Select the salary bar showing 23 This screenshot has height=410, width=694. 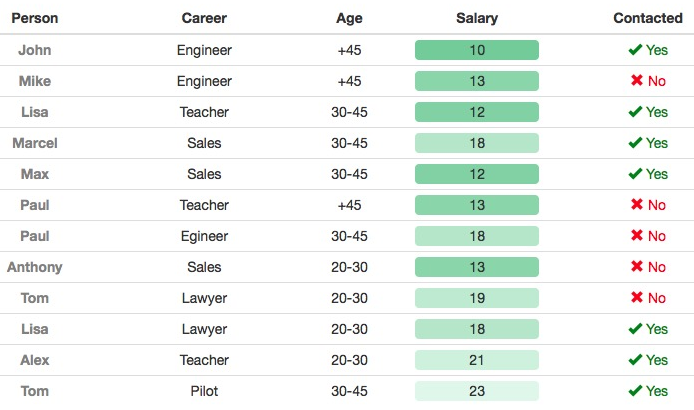click(x=477, y=391)
